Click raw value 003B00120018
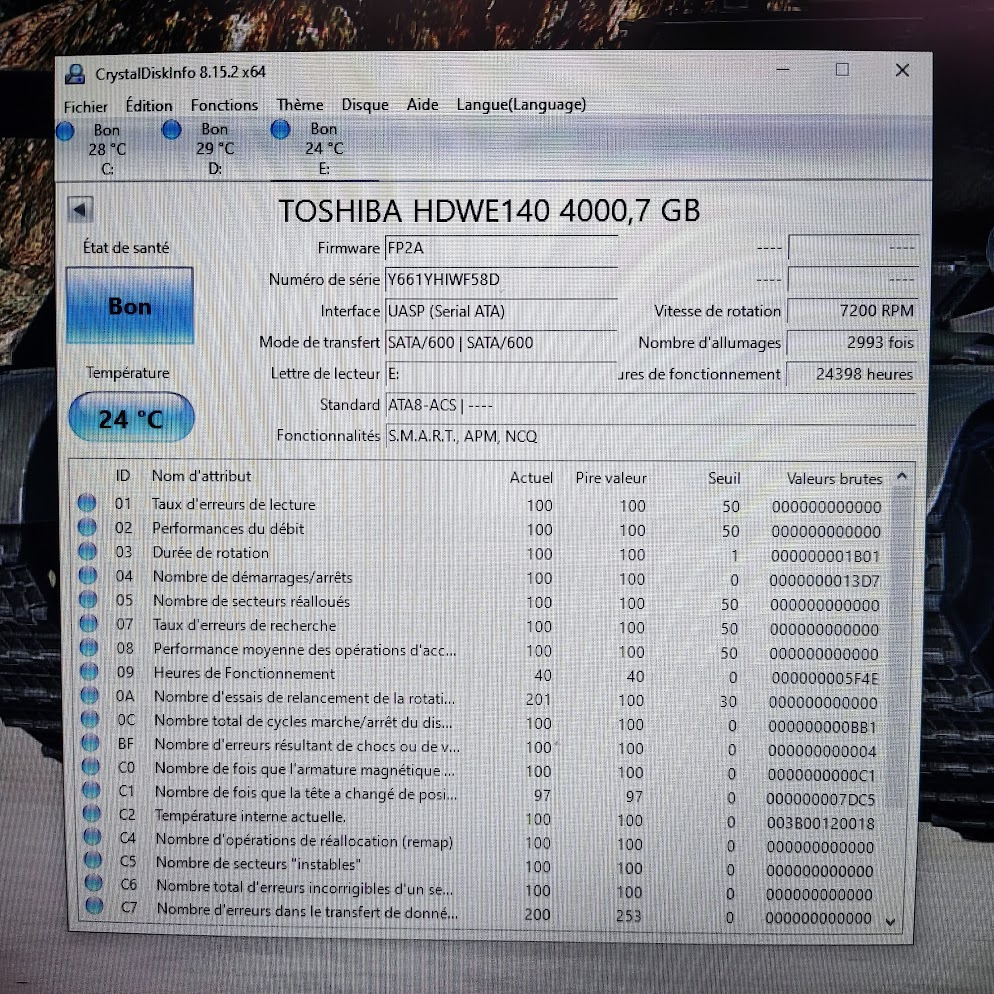 (820, 823)
